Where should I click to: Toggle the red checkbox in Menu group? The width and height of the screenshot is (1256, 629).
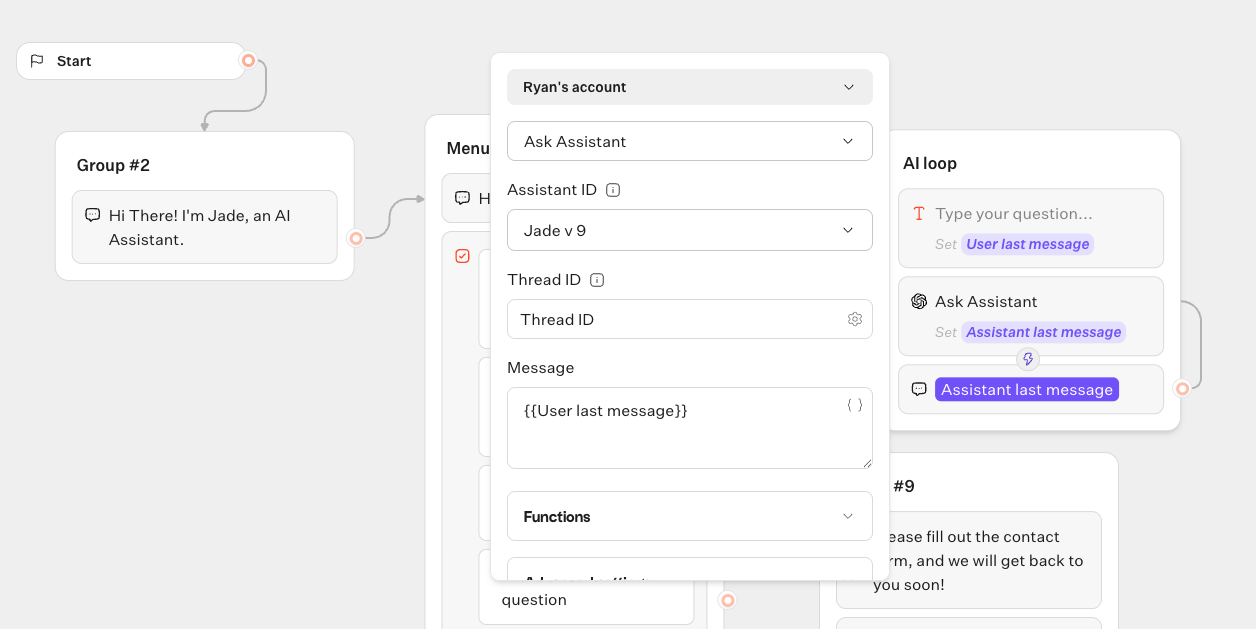pos(462,256)
